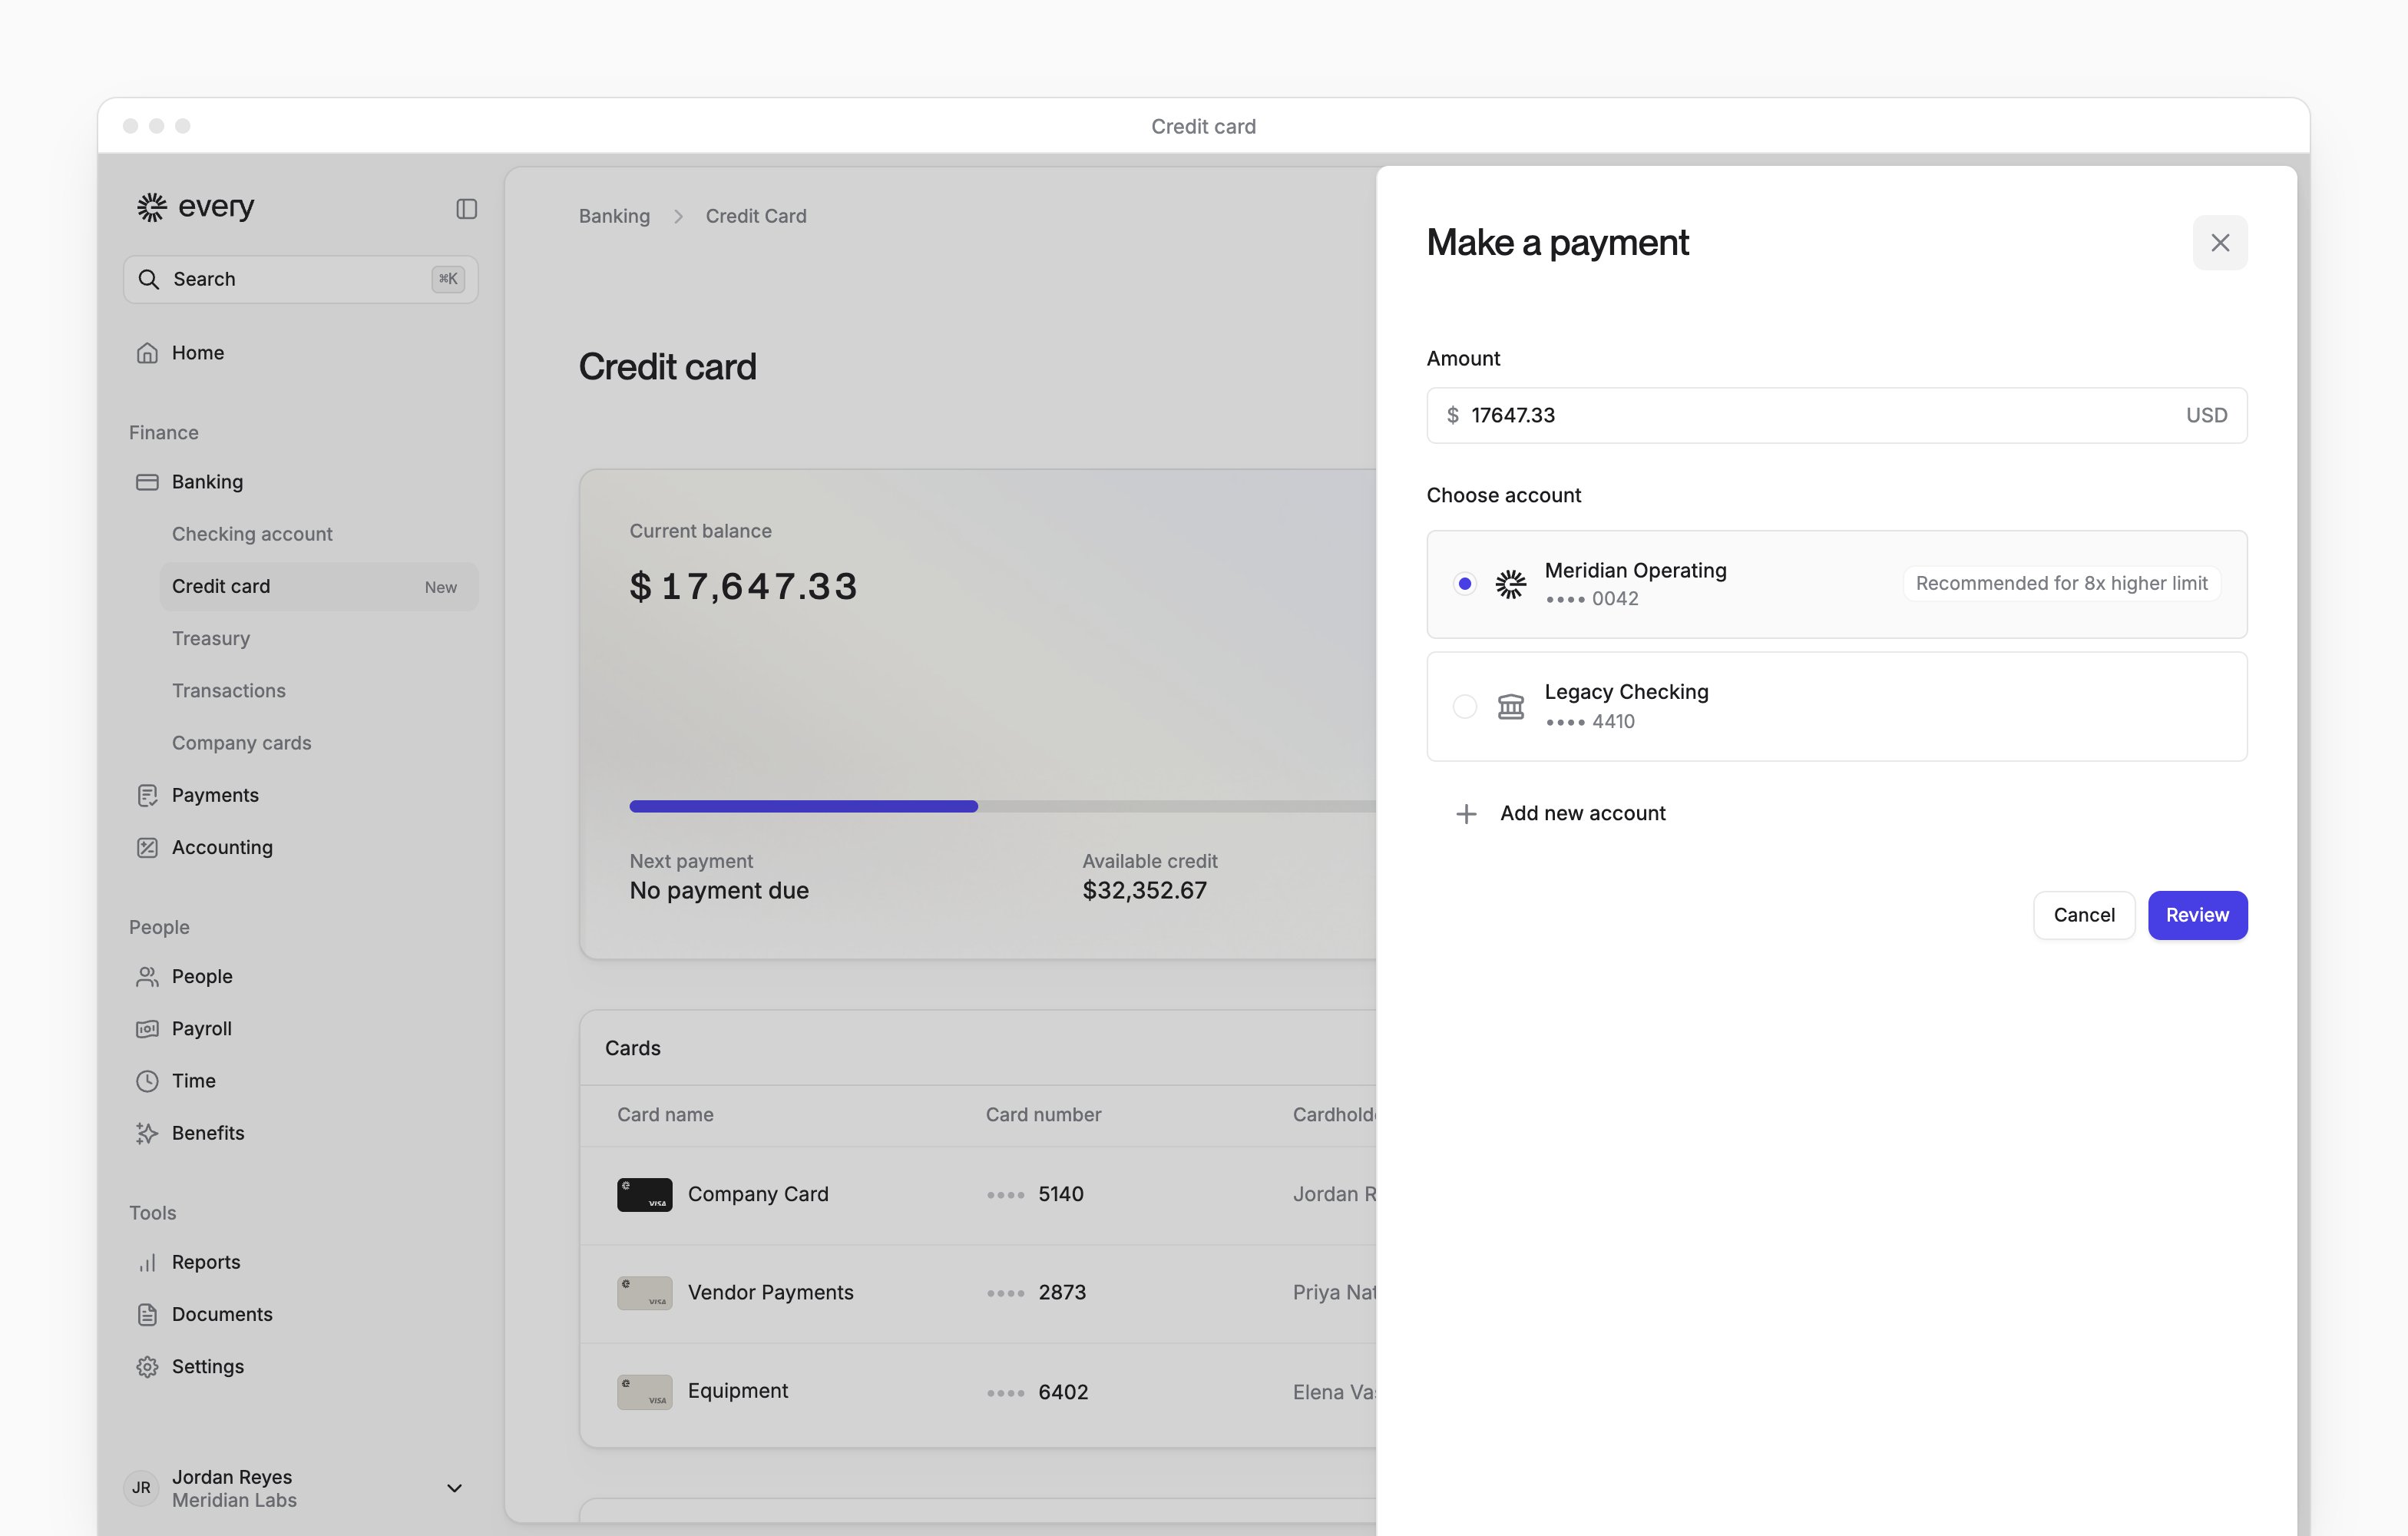Collapse sidebar with panel toggle icon
Image resolution: width=2408 pixels, height=1536 pixels.
tap(466, 209)
